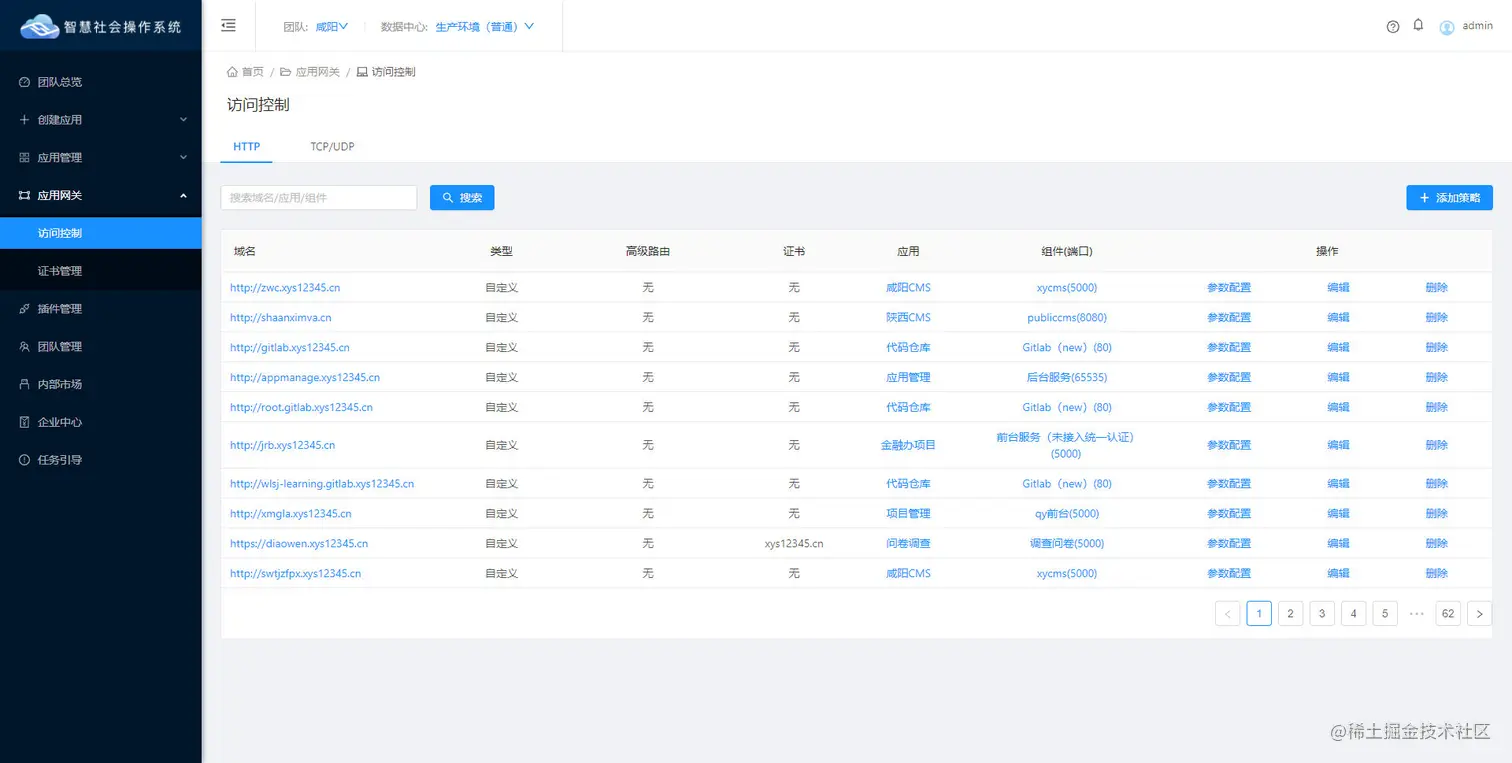Click the 搜索 button
This screenshot has height=763, width=1512.
tap(462, 198)
